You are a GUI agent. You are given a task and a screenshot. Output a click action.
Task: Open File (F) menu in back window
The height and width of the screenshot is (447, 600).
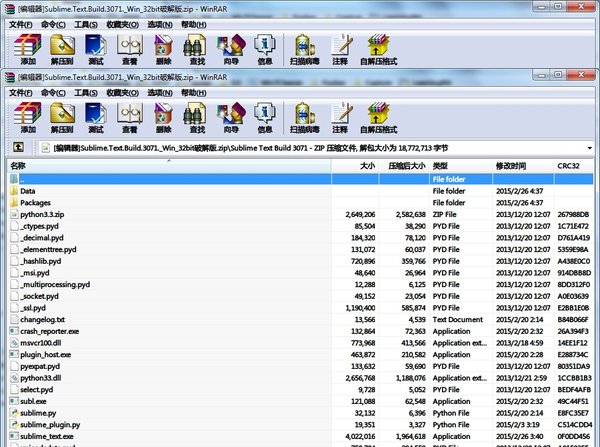click(21, 24)
